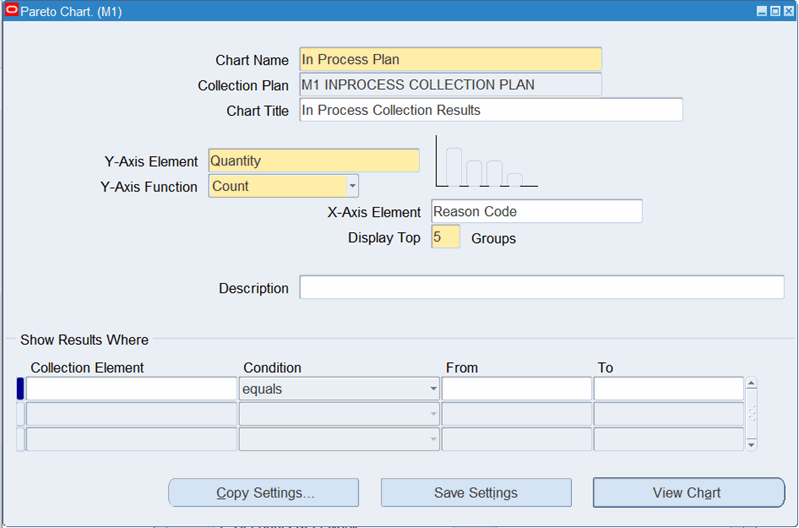
Task: Click the Chart Name field
Action: [x=450, y=59]
